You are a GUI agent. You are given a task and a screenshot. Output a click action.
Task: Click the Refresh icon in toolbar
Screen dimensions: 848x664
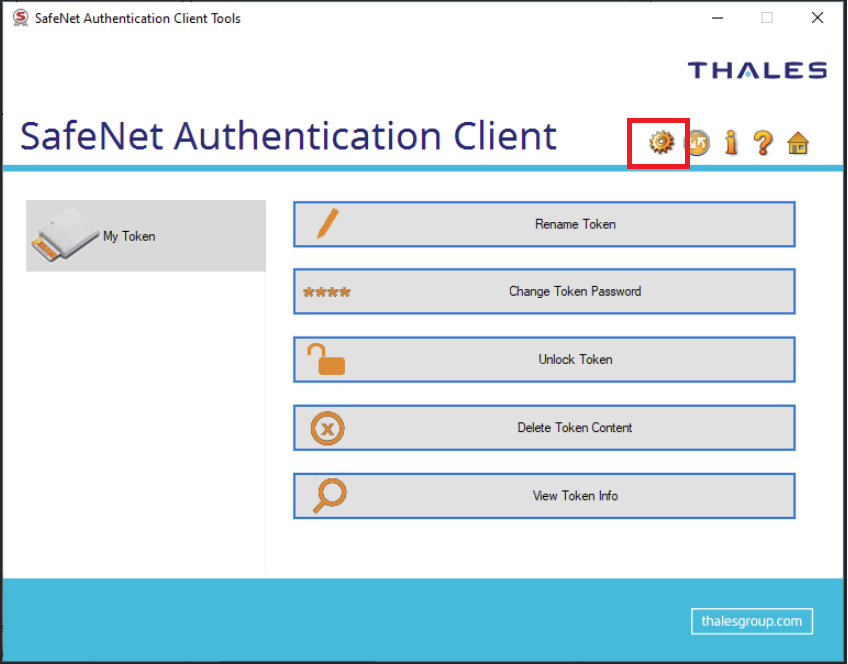pyautogui.click(x=697, y=143)
